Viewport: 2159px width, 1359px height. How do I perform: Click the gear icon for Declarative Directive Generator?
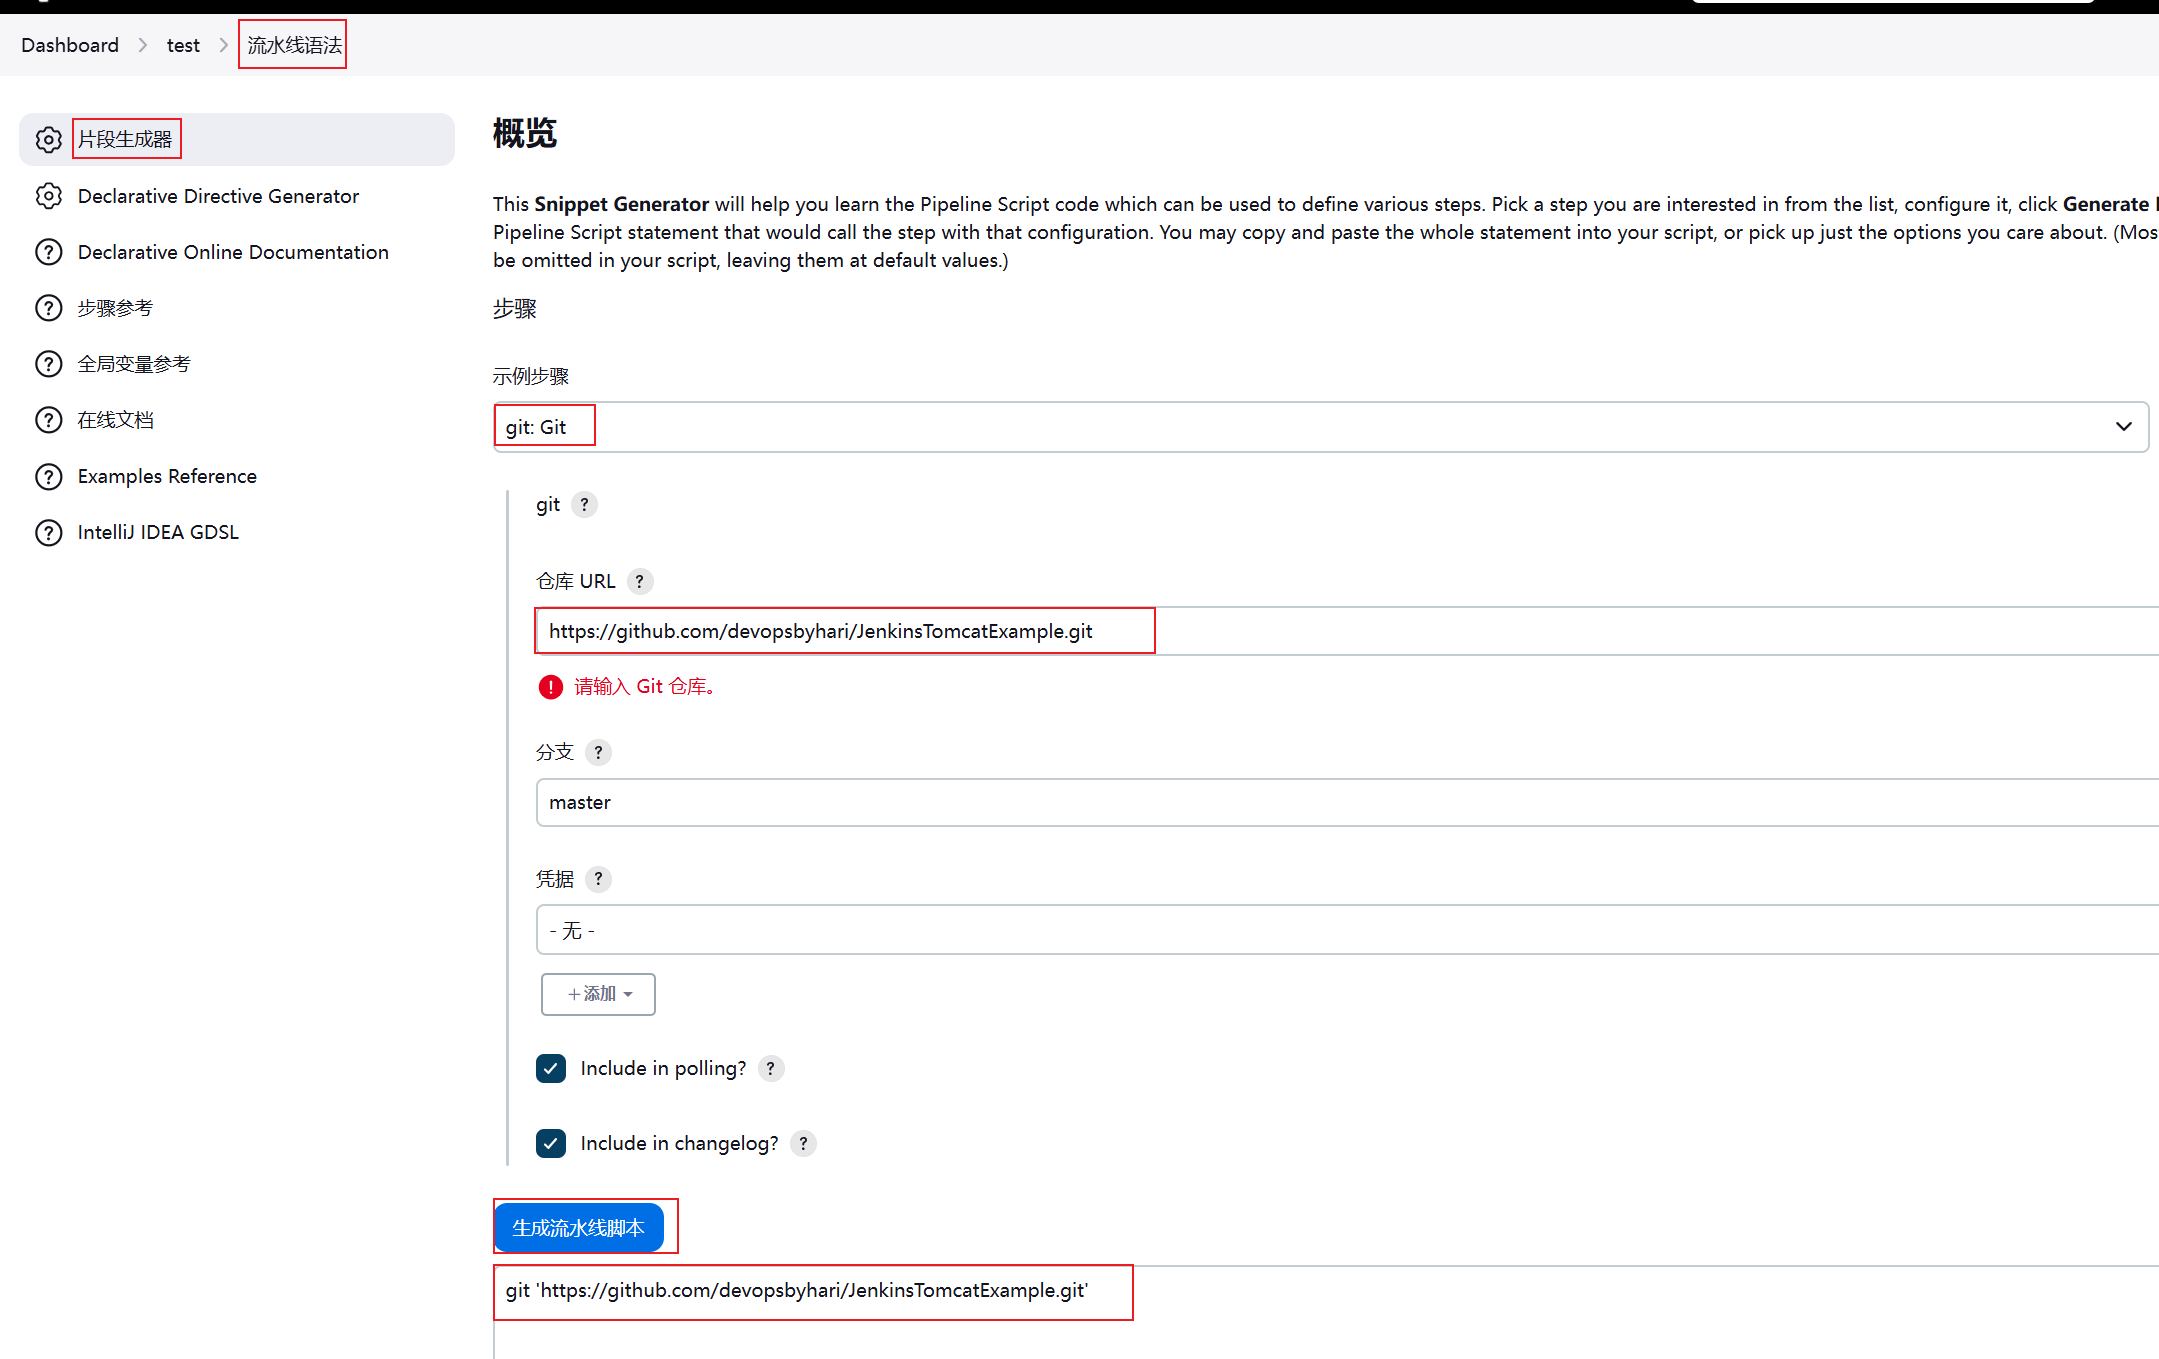tap(48, 196)
